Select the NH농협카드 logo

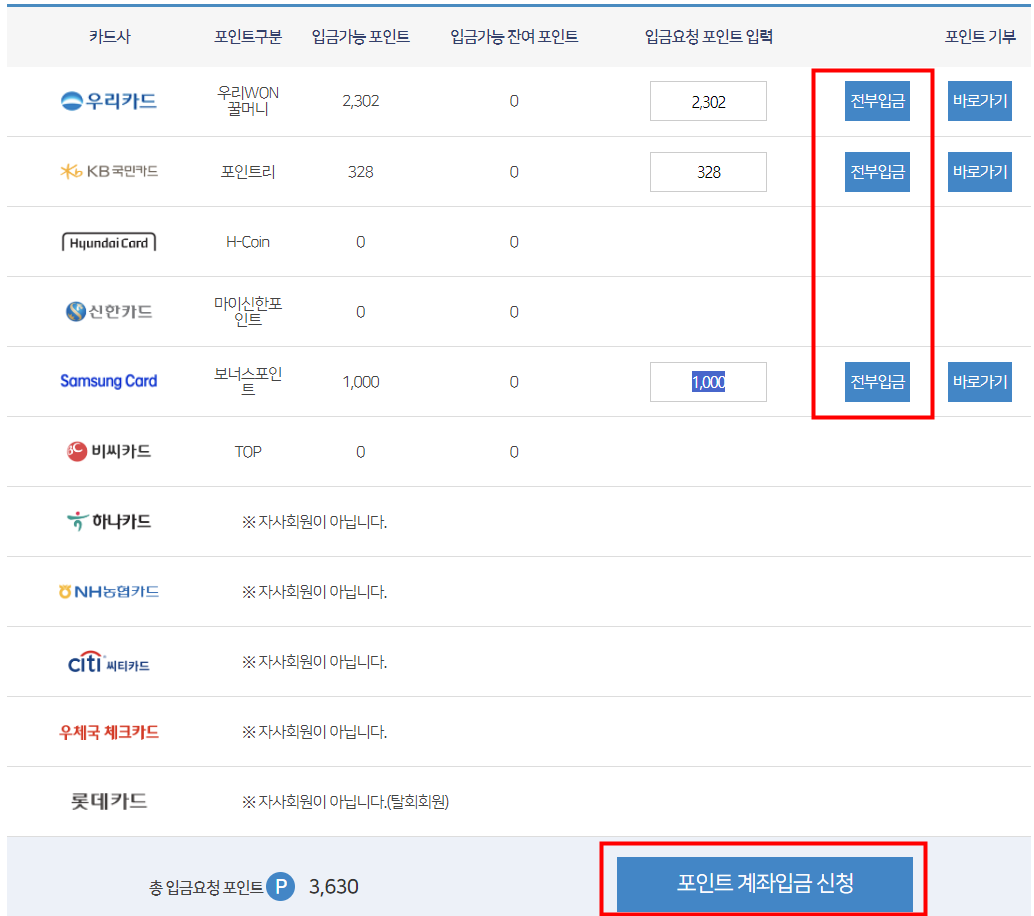coord(108,591)
